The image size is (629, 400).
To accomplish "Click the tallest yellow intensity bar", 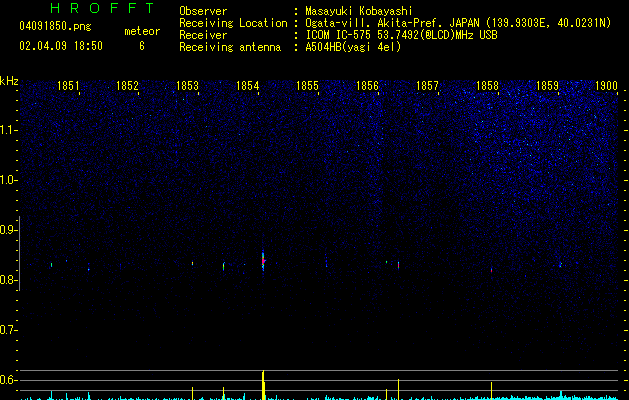I will point(263,385).
